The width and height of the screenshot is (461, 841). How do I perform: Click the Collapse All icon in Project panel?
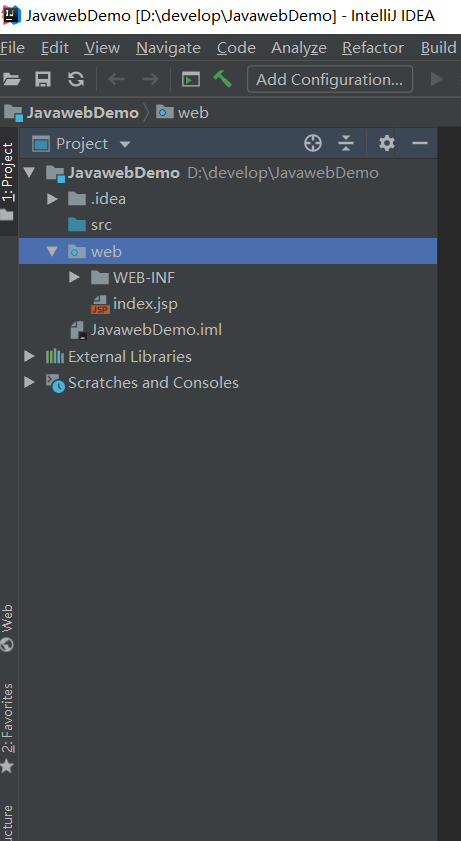pos(346,143)
